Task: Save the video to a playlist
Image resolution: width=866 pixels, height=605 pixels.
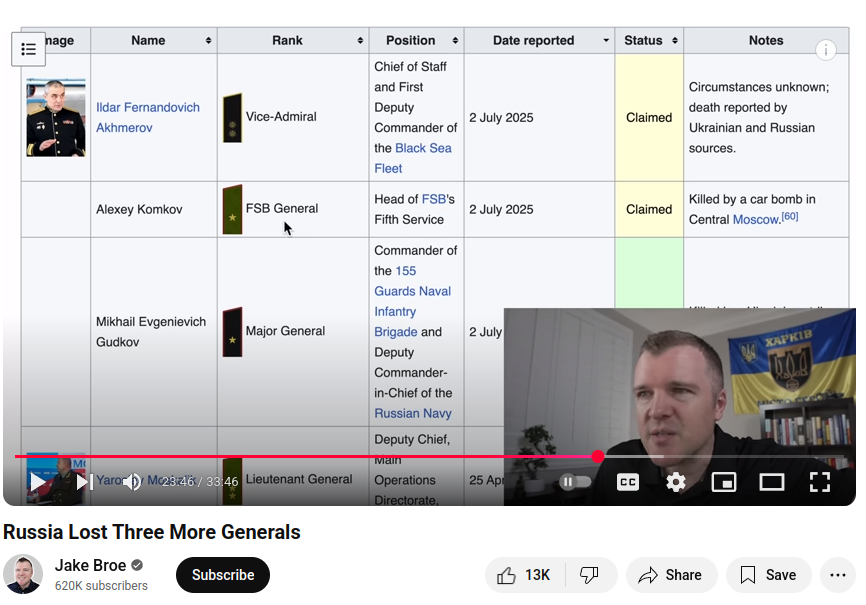Action: (x=768, y=575)
